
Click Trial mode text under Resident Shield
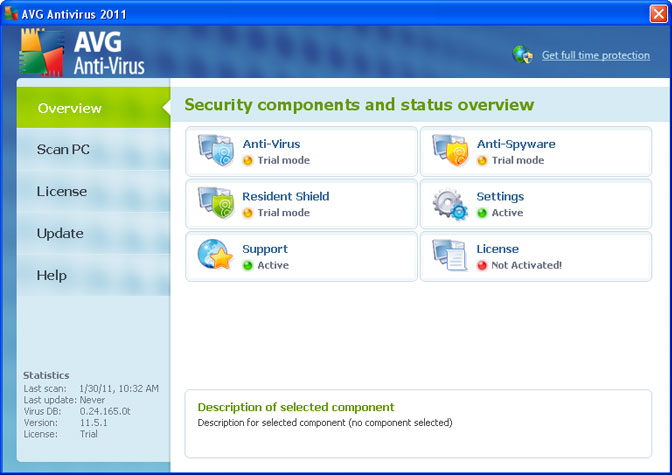click(x=284, y=213)
